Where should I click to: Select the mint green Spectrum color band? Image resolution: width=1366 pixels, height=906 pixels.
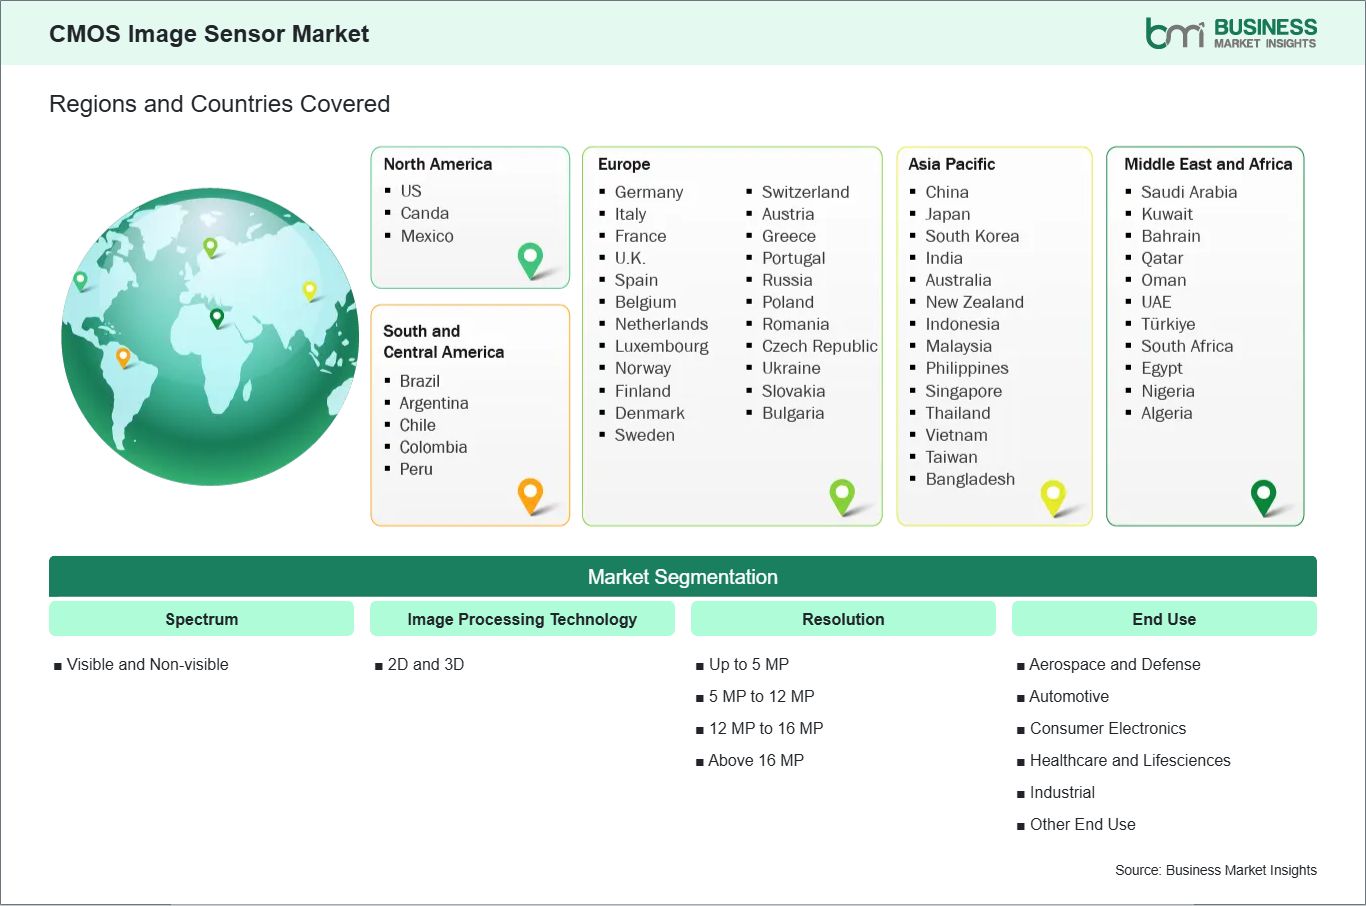click(201, 618)
